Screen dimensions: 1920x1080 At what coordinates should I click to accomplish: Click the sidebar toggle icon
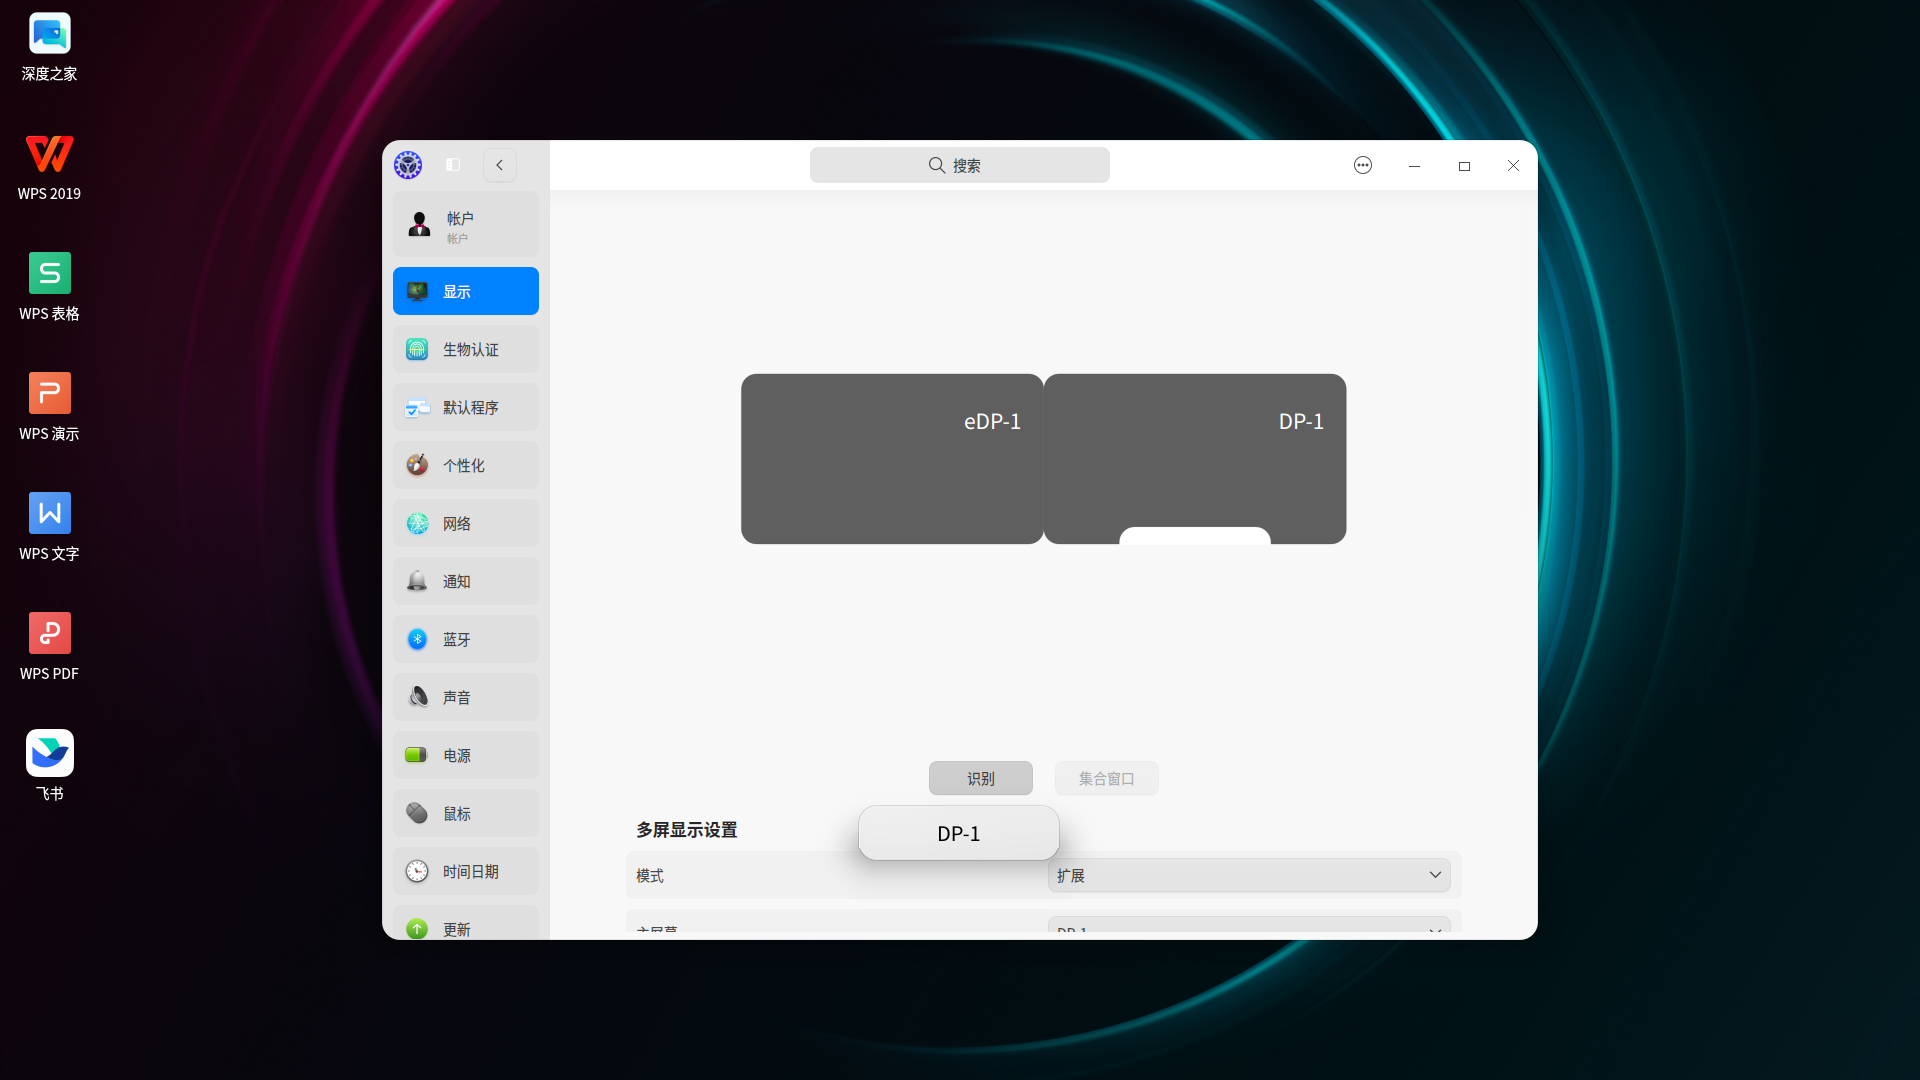coord(453,165)
